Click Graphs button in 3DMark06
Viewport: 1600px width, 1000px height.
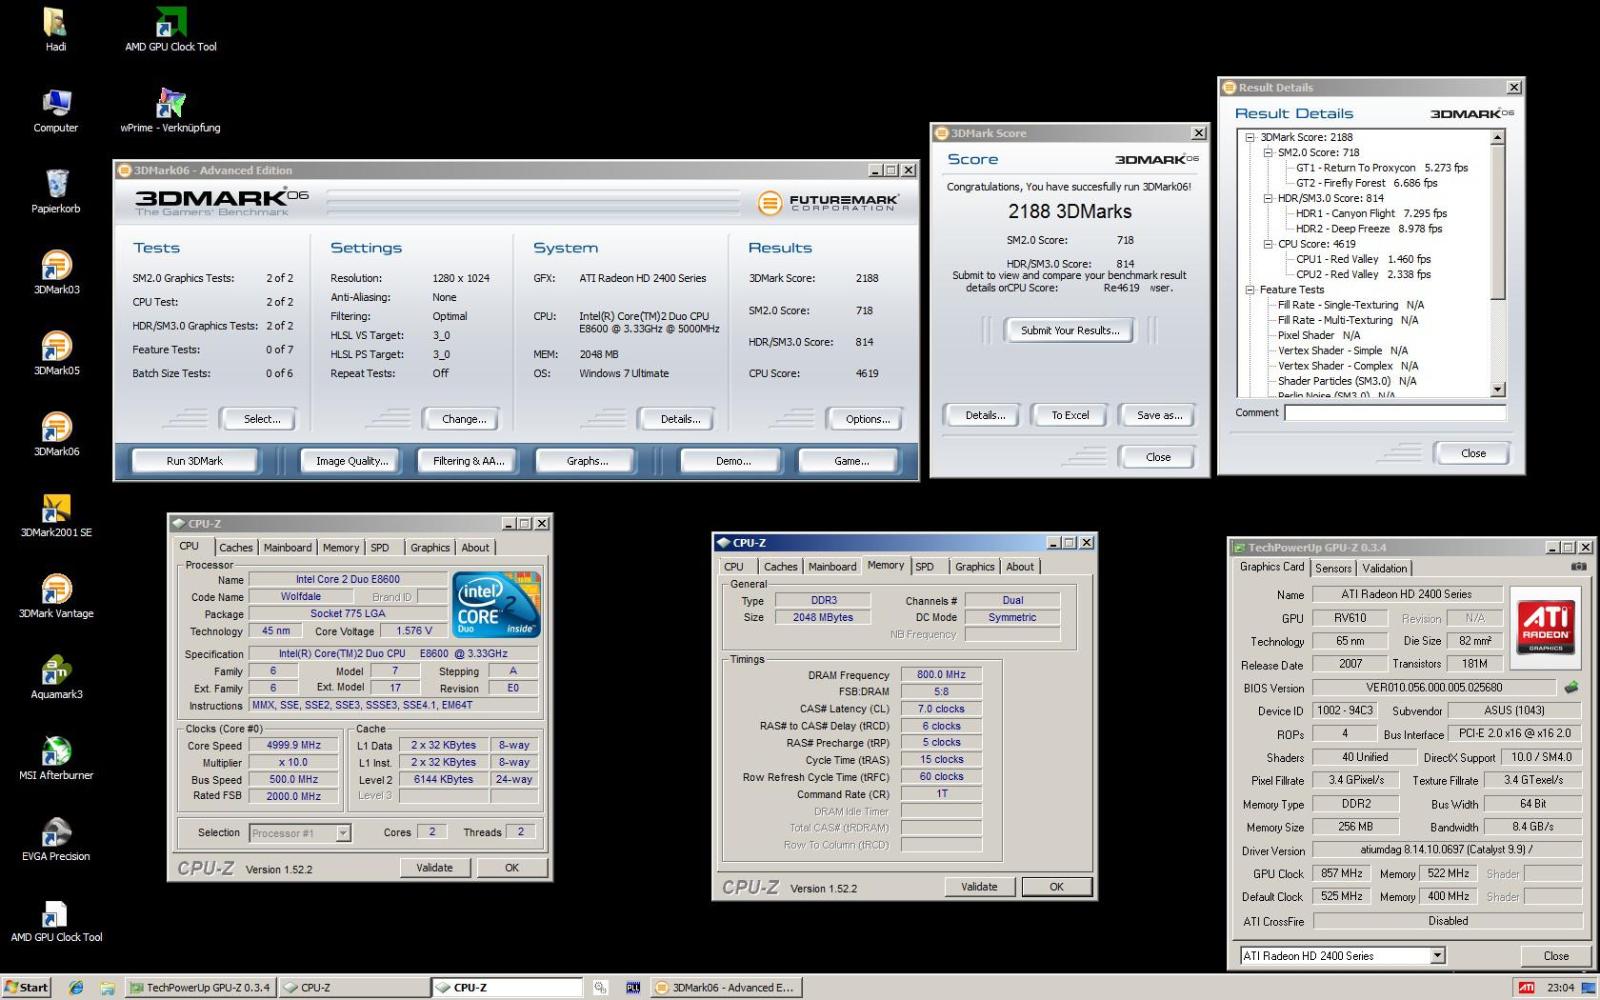pyautogui.click(x=587, y=461)
